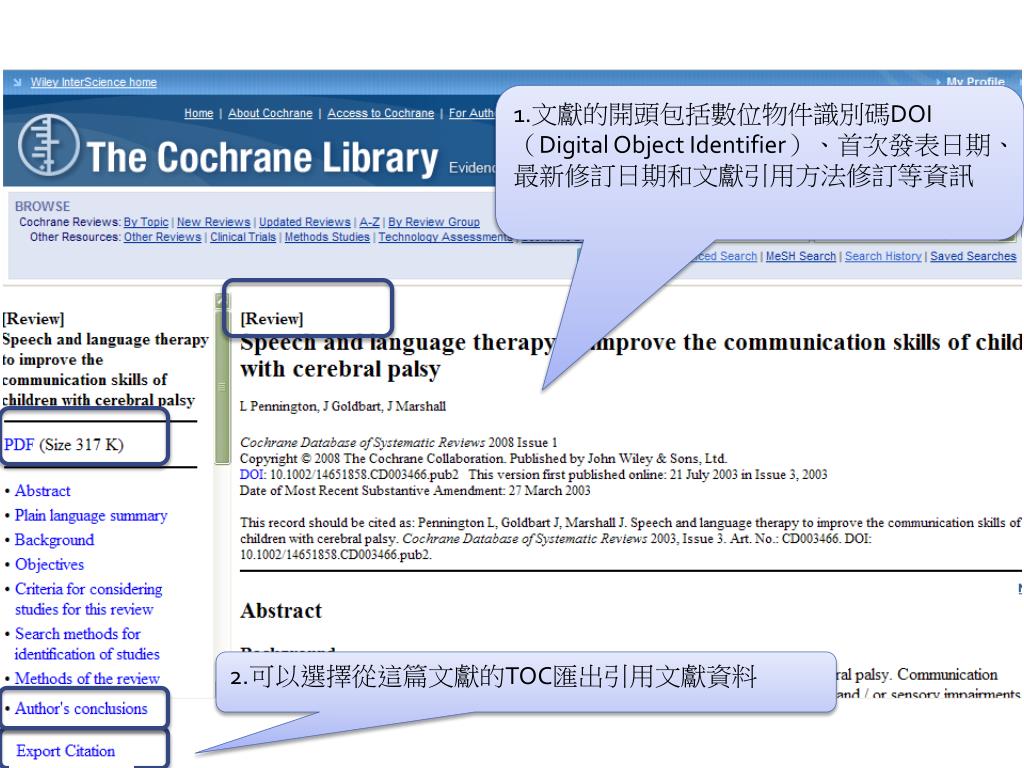Viewport: 1024px width, 768px height.
Task: Open My Profile link
Action: tap(975, 82)
